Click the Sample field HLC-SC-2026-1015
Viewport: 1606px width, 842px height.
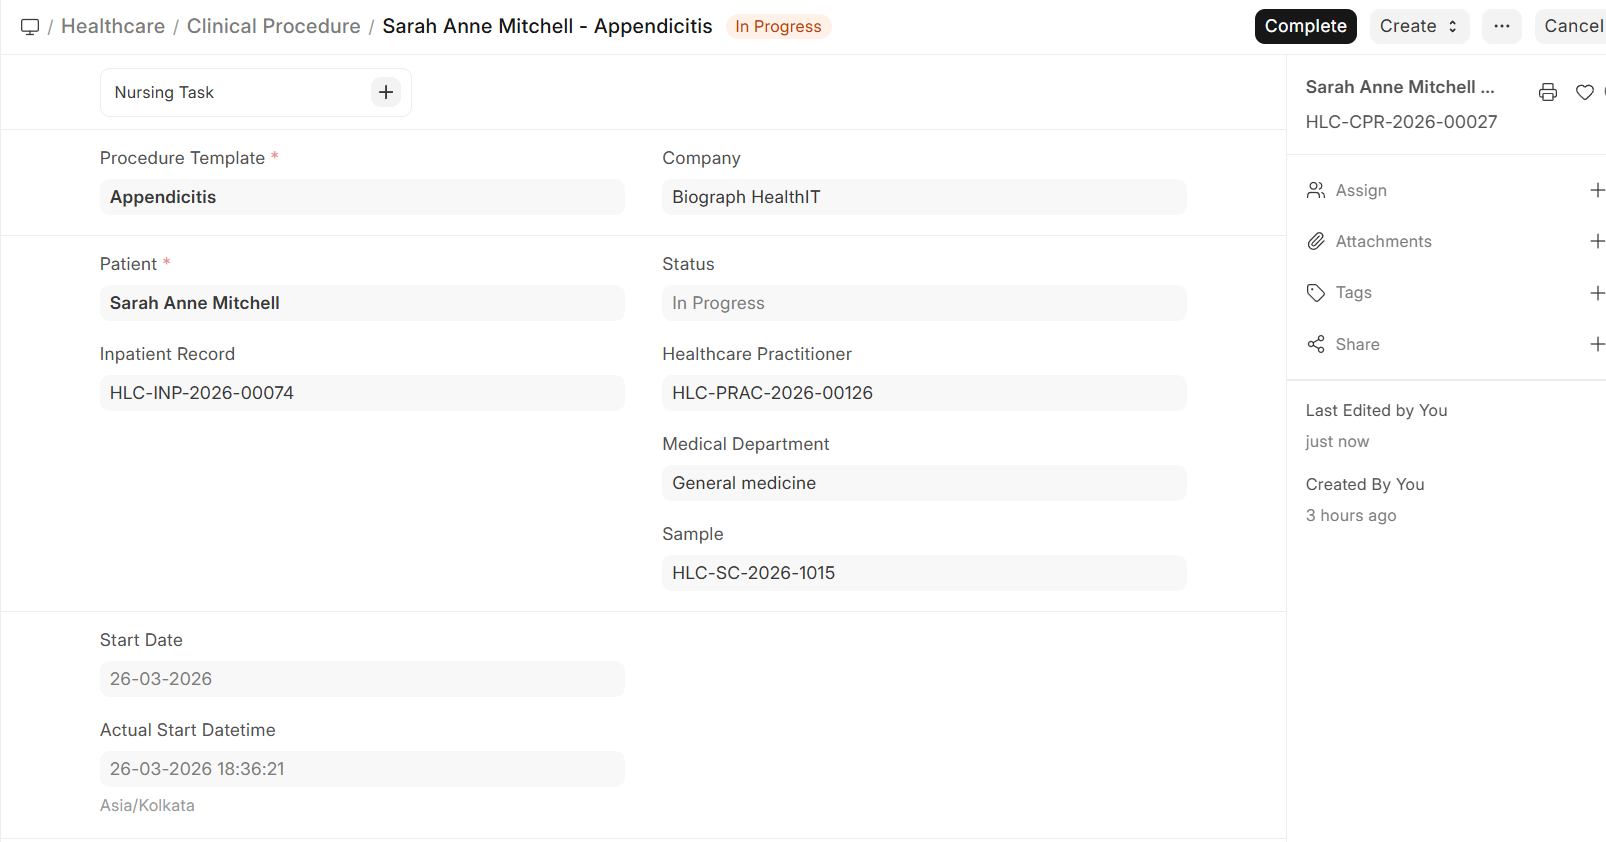click(923, 573)
